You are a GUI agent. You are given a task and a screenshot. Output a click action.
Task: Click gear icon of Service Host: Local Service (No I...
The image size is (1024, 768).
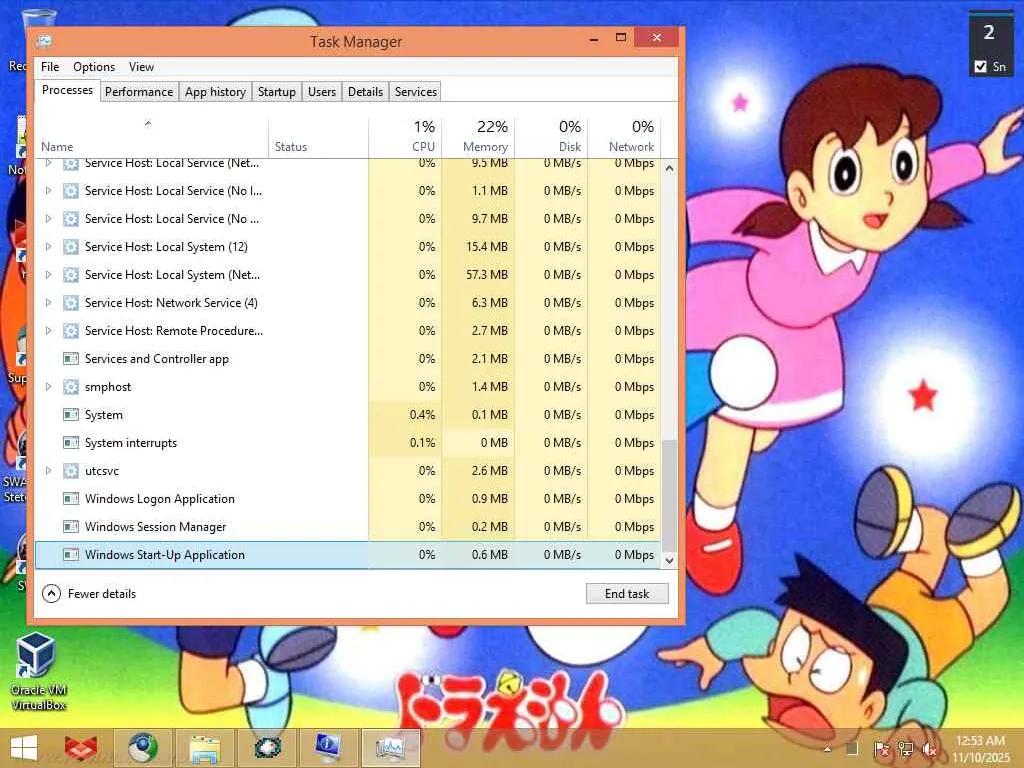click(x=71, y=191)
